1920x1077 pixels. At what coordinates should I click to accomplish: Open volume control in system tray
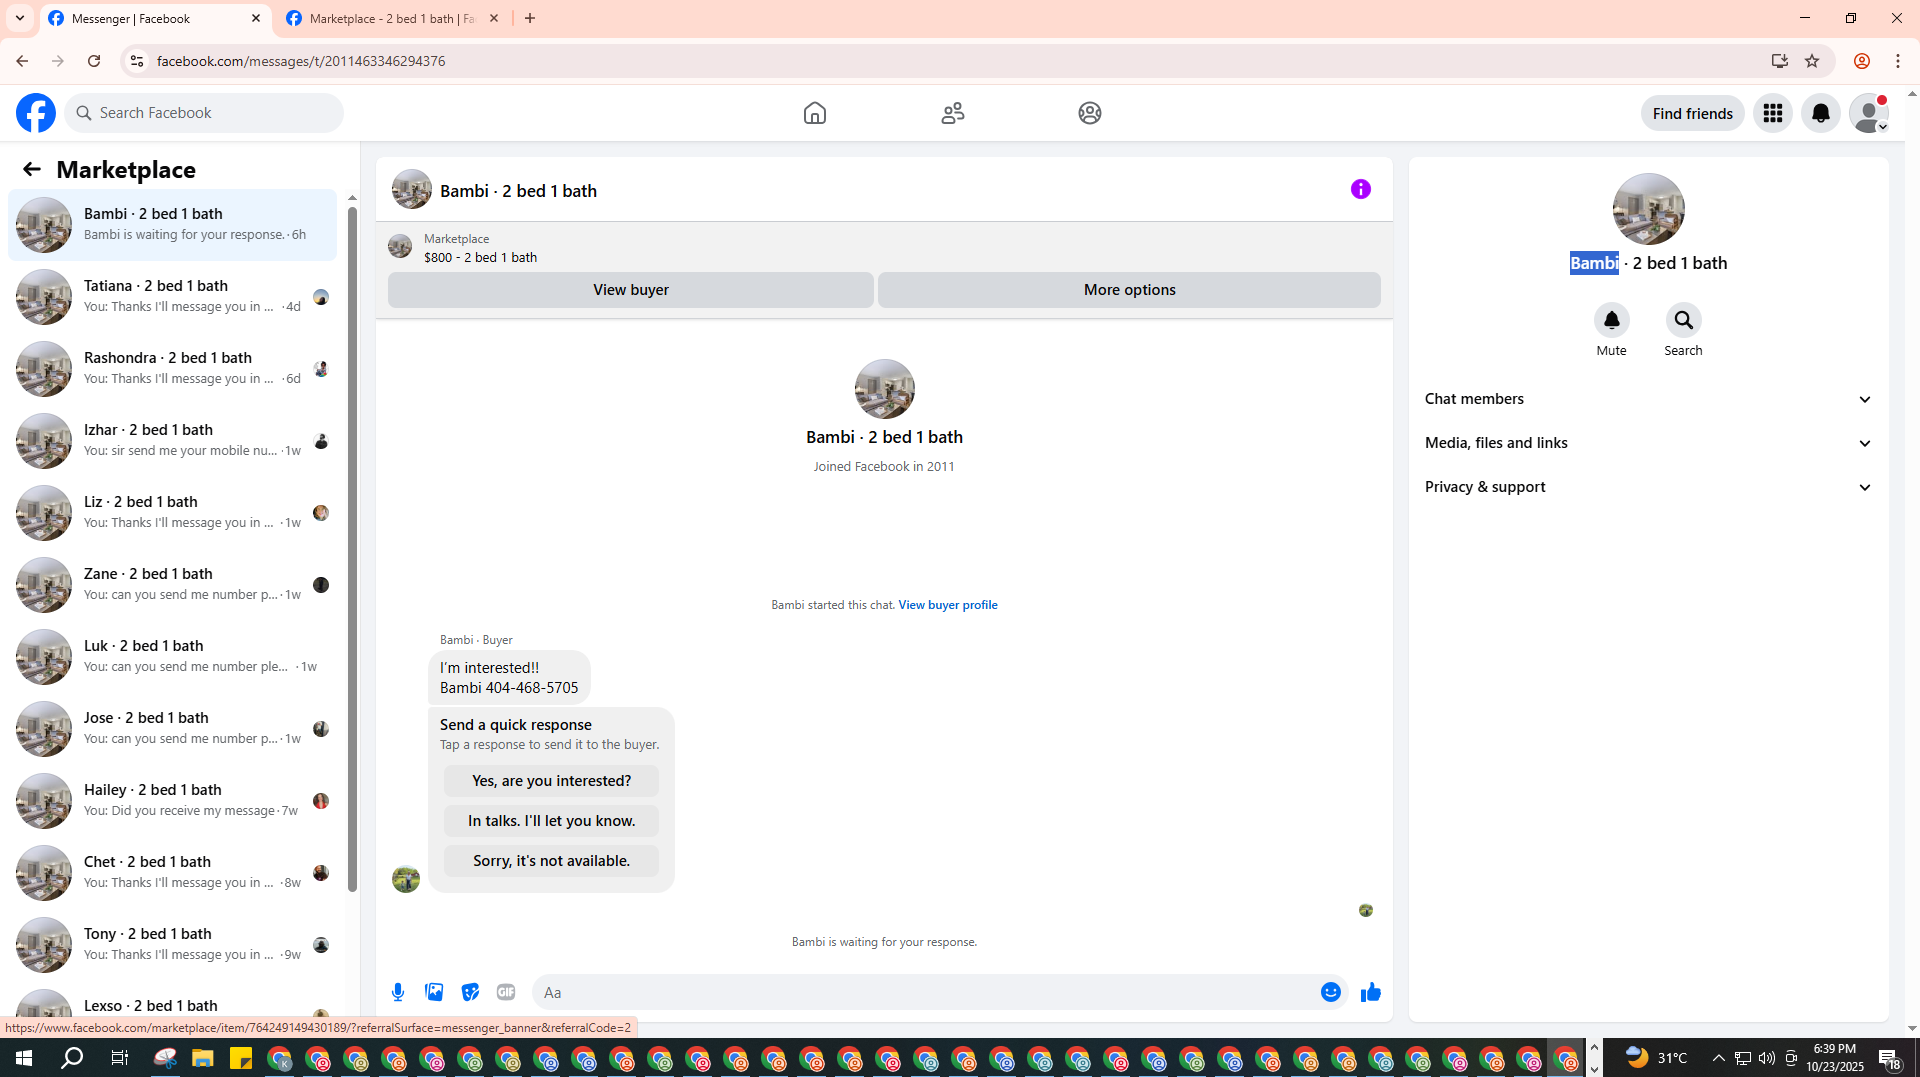1767,1058
